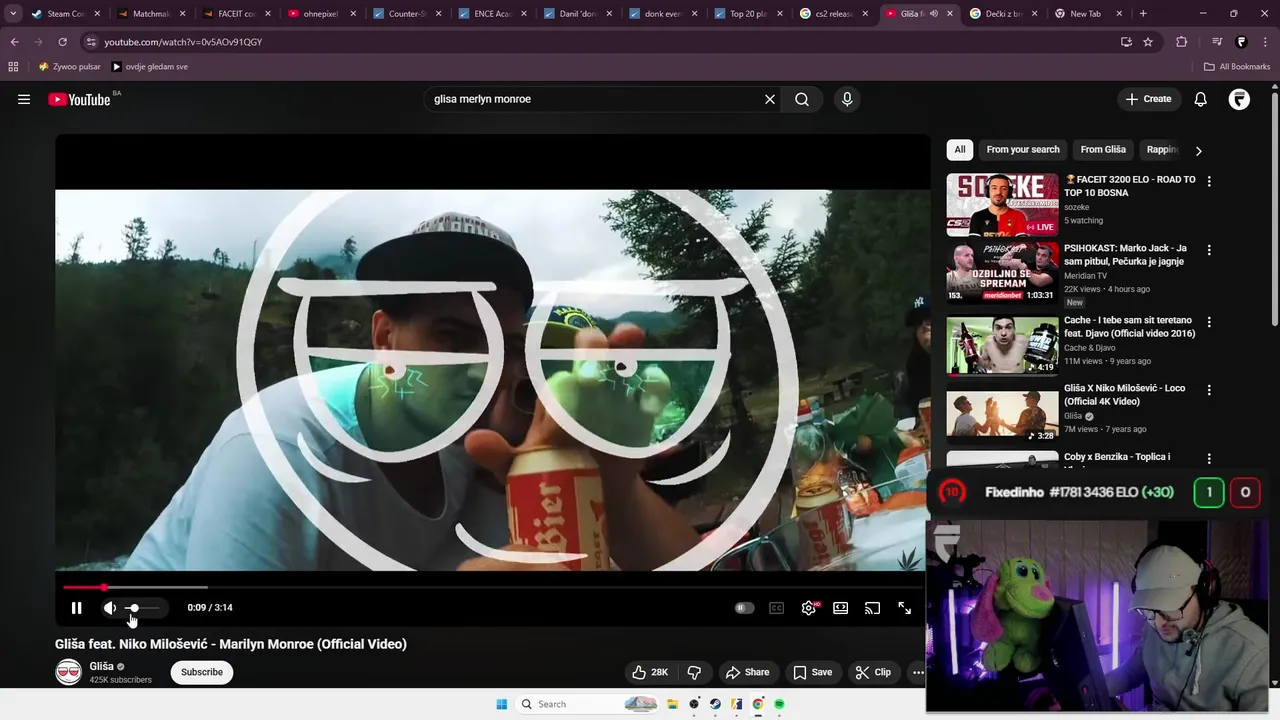Switch to theater mode
This screenshot has height=720, width=1280.
tap(841, 608)
